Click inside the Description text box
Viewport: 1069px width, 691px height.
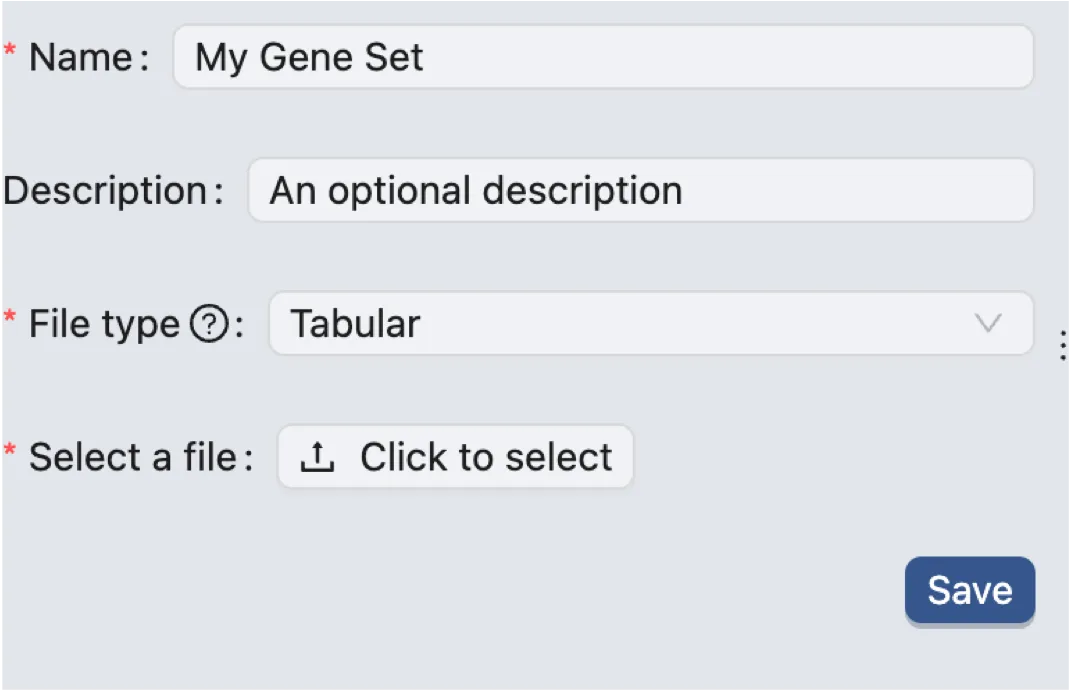[640, 190]
